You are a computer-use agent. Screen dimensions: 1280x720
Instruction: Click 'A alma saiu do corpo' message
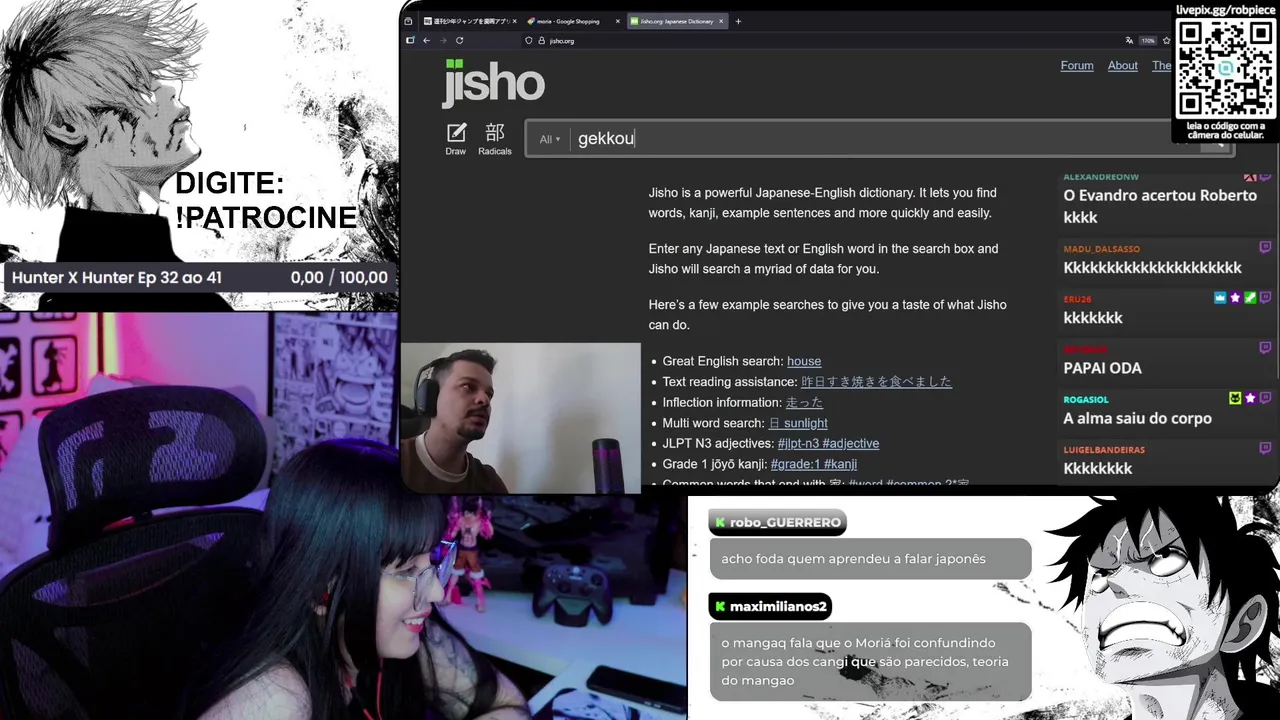[x=1137, y=418]
